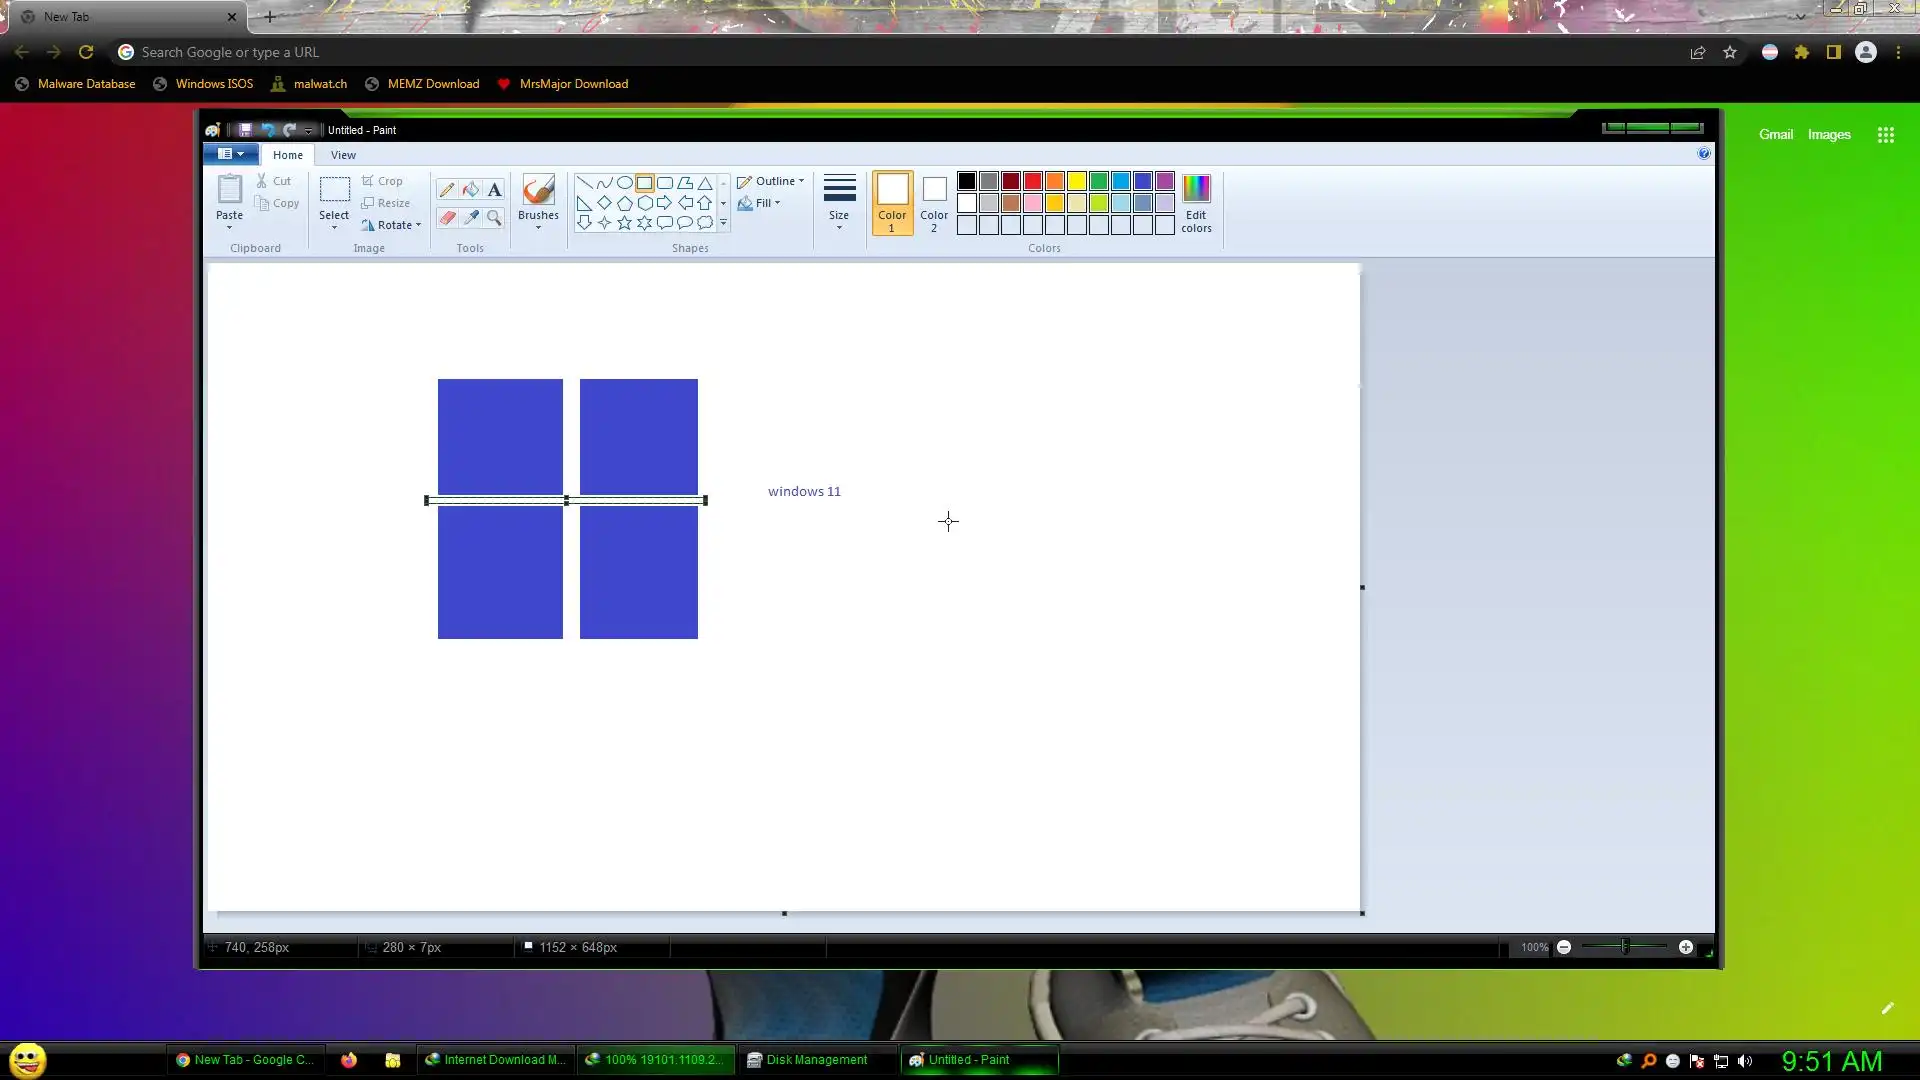Switch to the View ribbon tab
1920x1080 pixels.
[x=343, y=155]
